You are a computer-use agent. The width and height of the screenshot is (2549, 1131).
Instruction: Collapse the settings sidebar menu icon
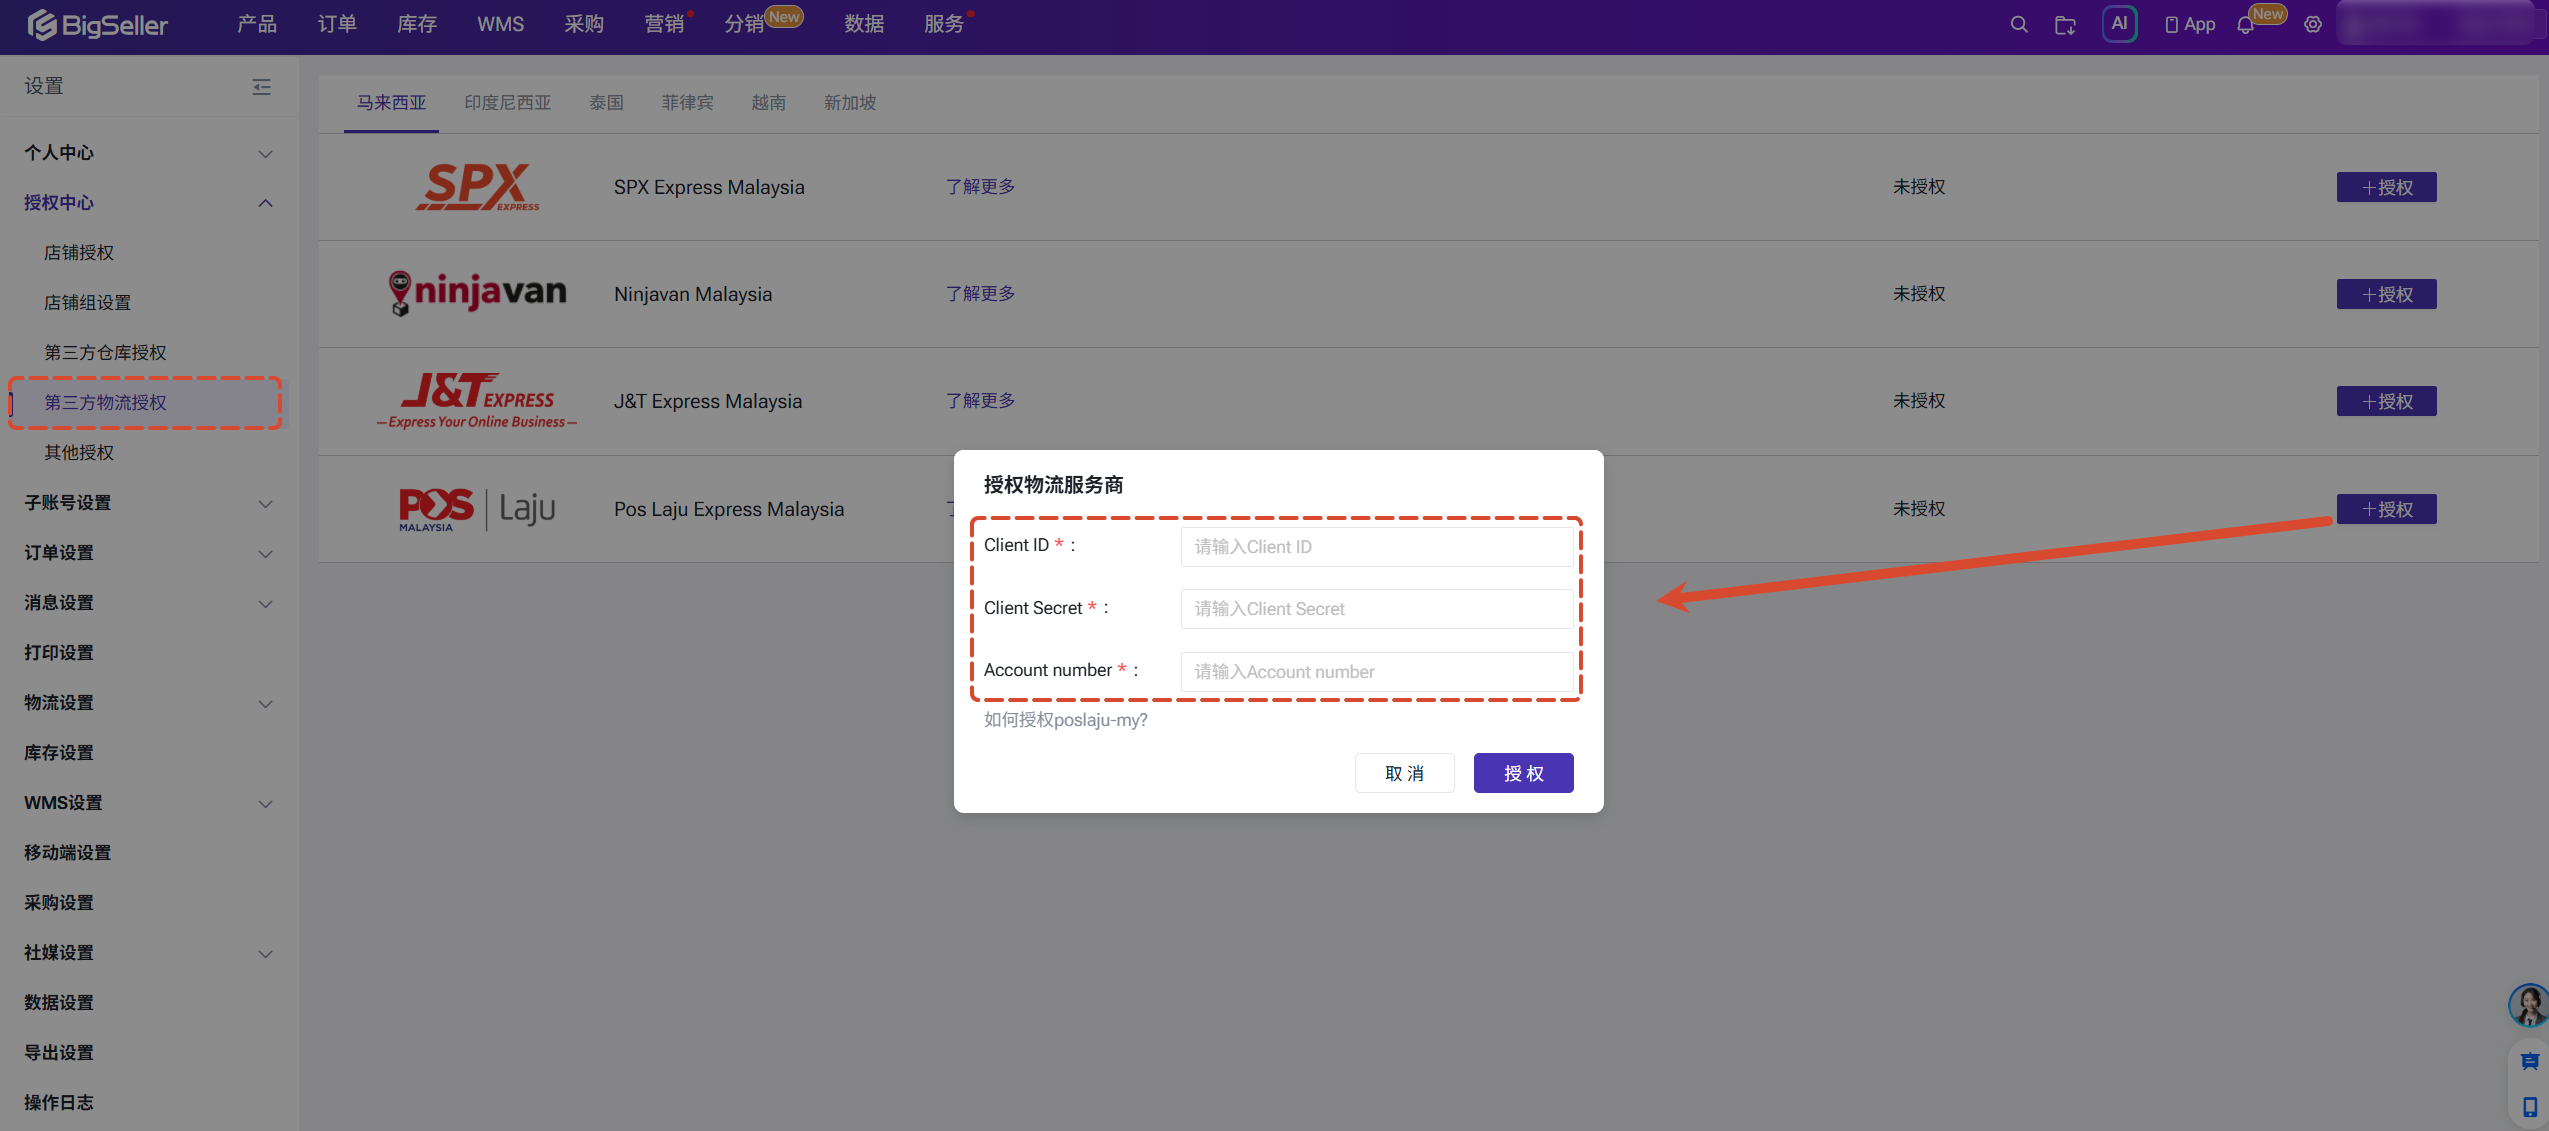coord(261,87)
